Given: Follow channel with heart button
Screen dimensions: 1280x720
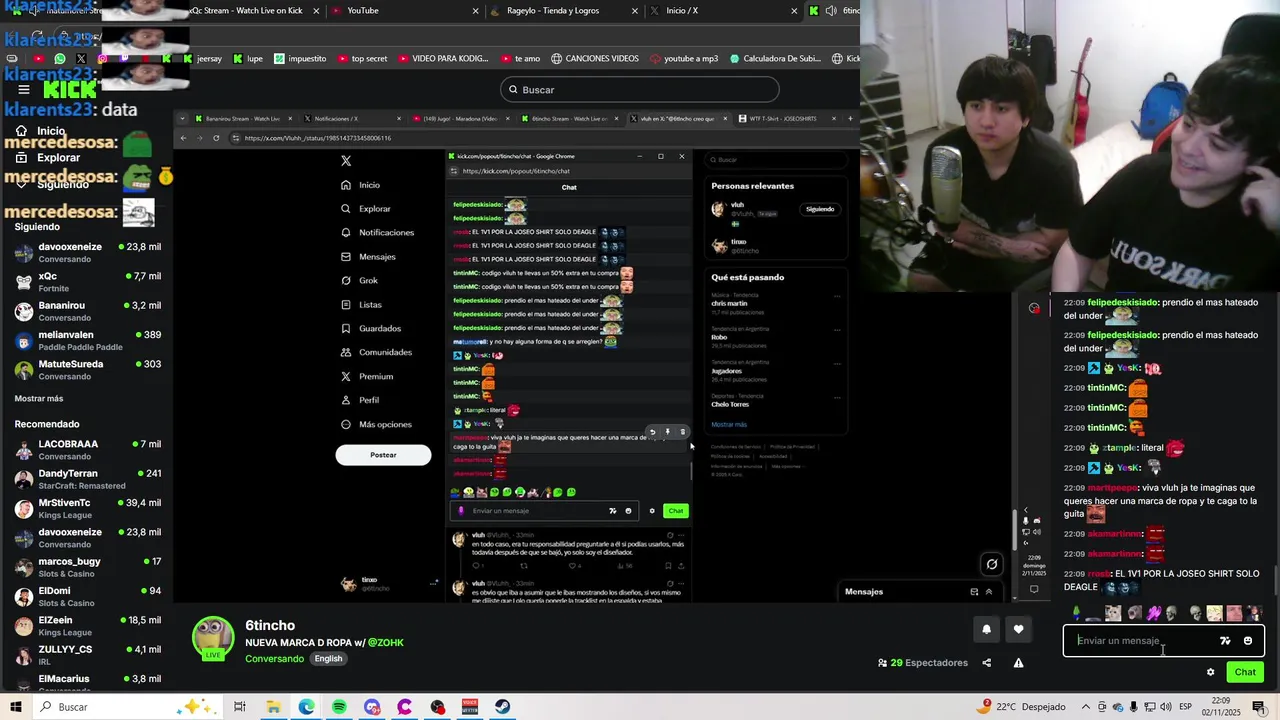Looking at the screenshot, I should [1018, 629].
